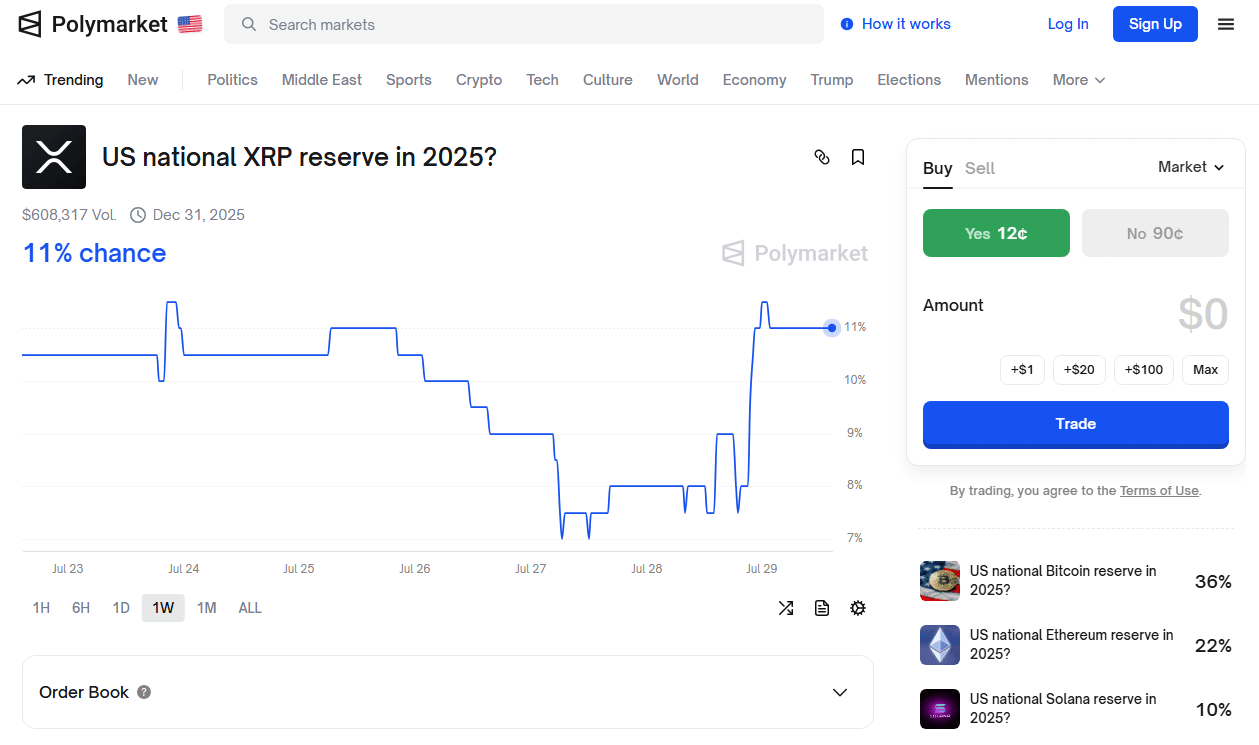Image resolution: width=1259 pixels, height=745 pixels.
Task: Click the US flag icon next to the logo
Action: (x=189, y=23)
